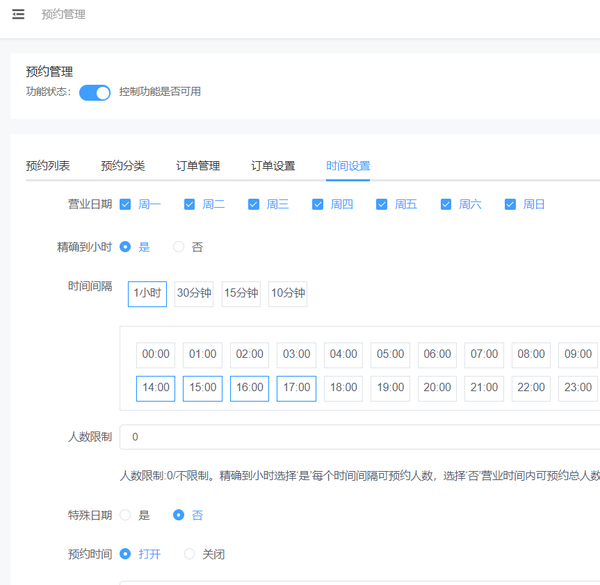Pick the 10分钟 interval option
Image resolution: width=600 pixels, height=585 pixels.
(288, 293)
